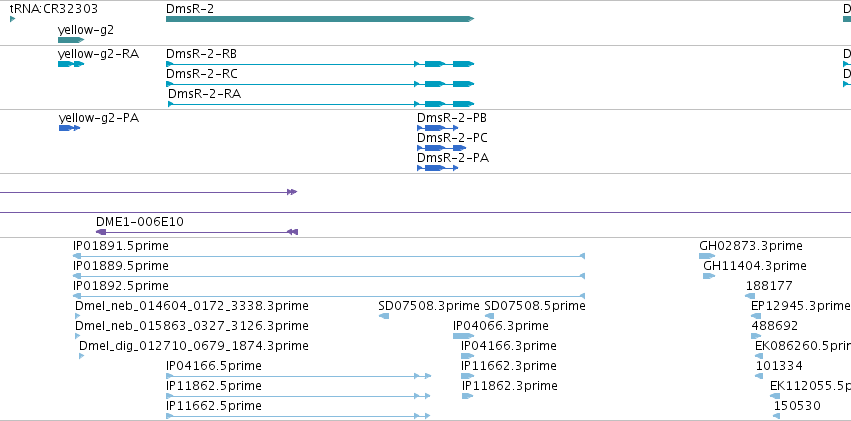The image size is (851, 421).
Task: Click the yellow-g2 gene bar
Action: point(71,40)
